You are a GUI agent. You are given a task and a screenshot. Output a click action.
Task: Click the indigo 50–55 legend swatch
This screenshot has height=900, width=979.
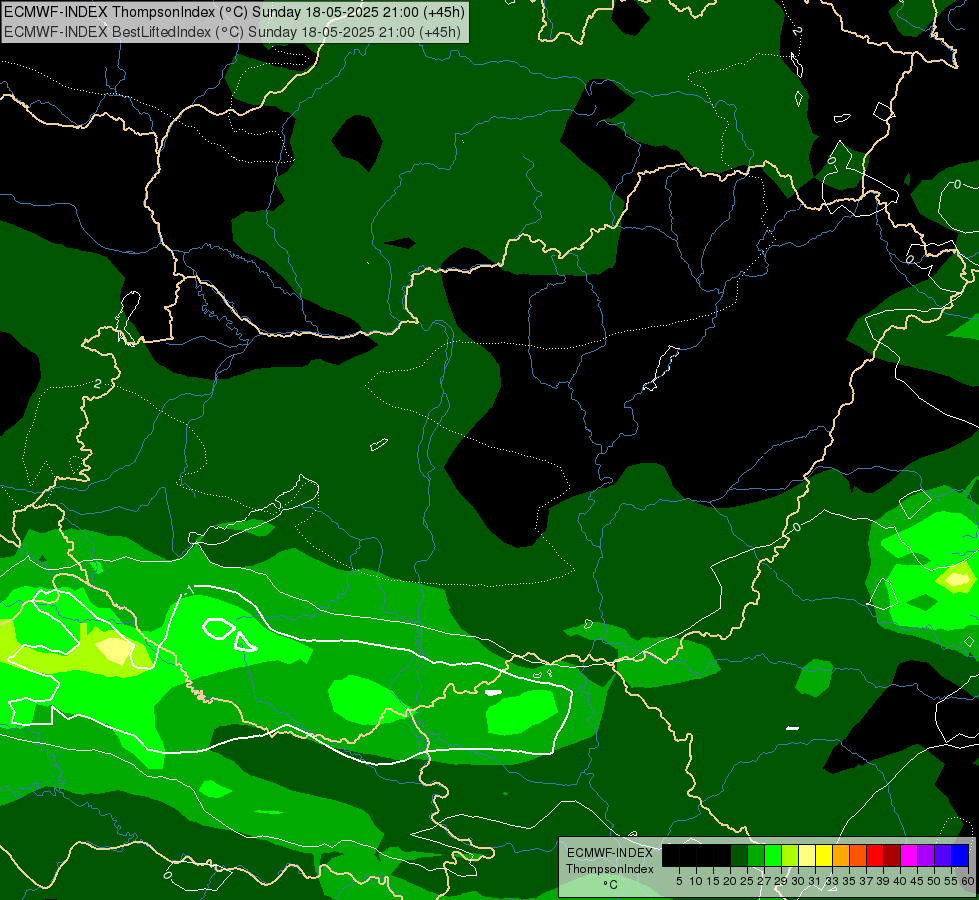coord(943,855)
